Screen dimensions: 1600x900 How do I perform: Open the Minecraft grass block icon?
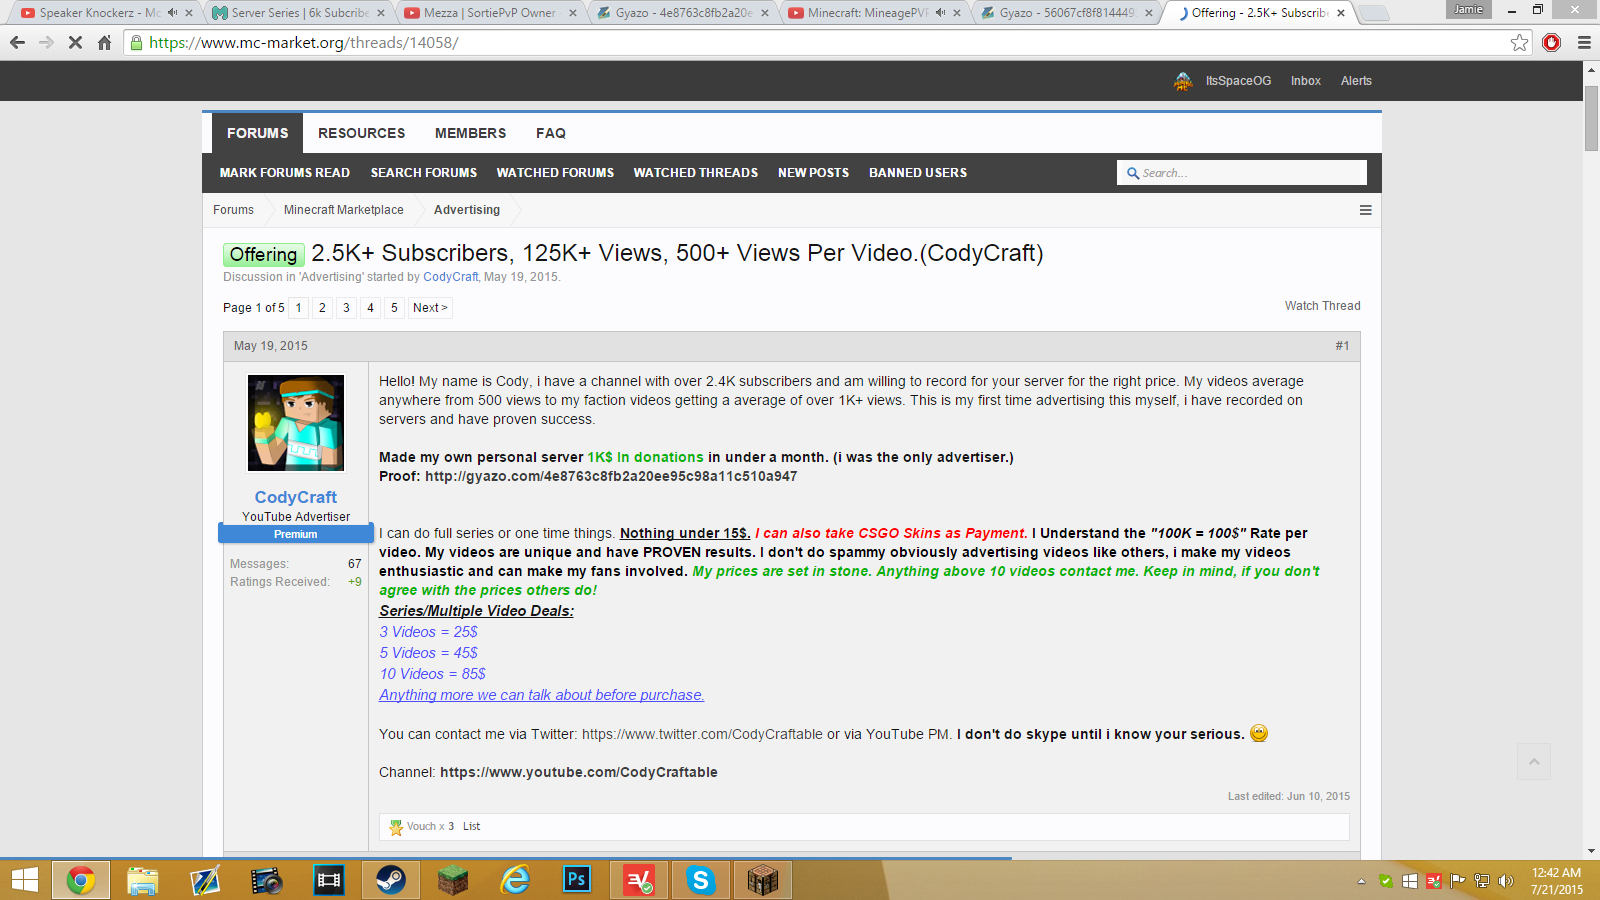[x=453, y=880]
